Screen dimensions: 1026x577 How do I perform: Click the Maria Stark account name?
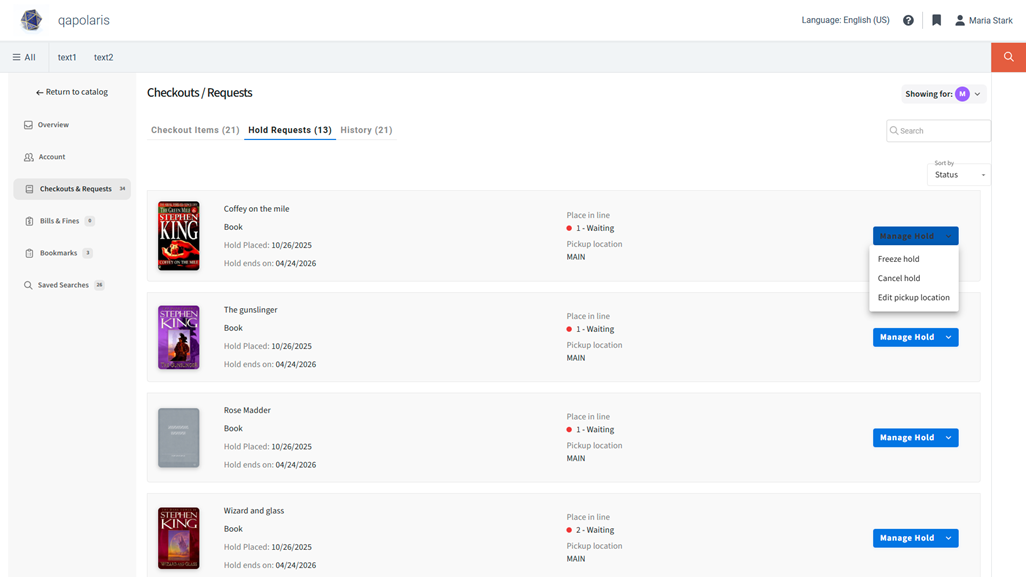tap(991, 21)
